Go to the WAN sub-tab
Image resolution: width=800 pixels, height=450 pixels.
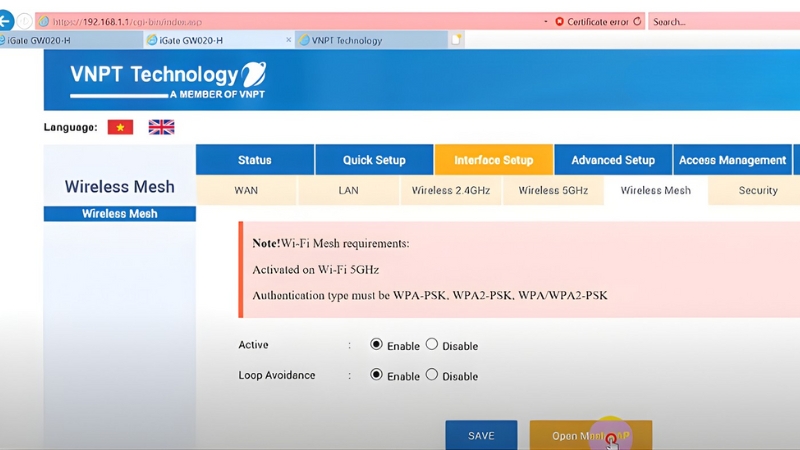point(246,190)
